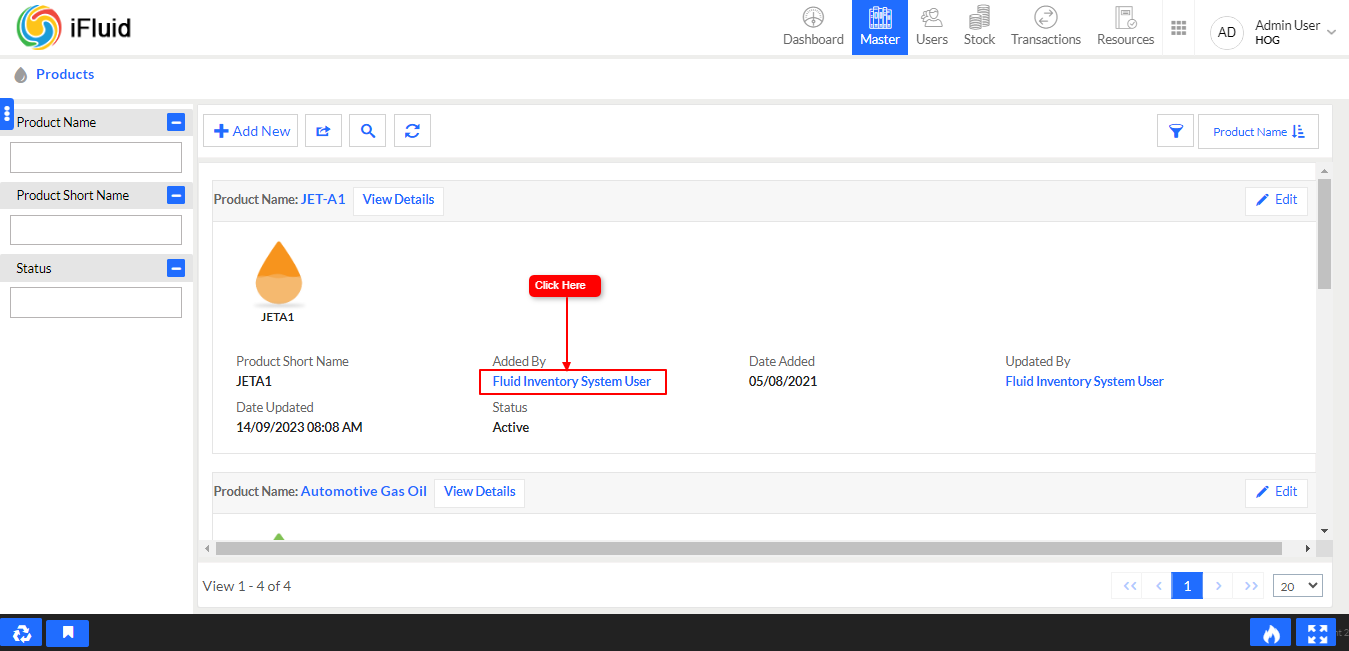1349x651 pixels.
Task: Collapse the Product Name filter
Action: [x=176, y=122]
